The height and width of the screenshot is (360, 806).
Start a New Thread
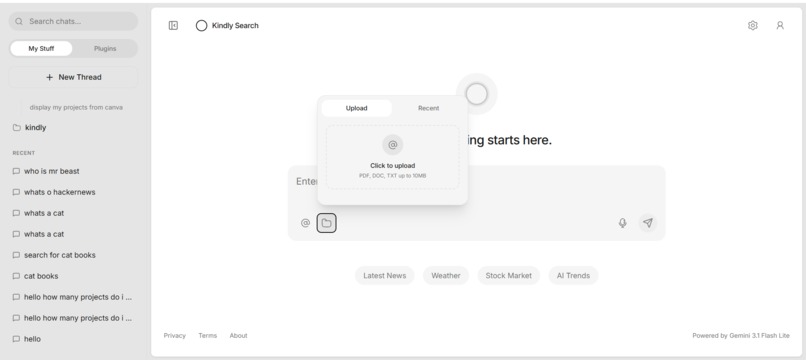tap(73, 77)
